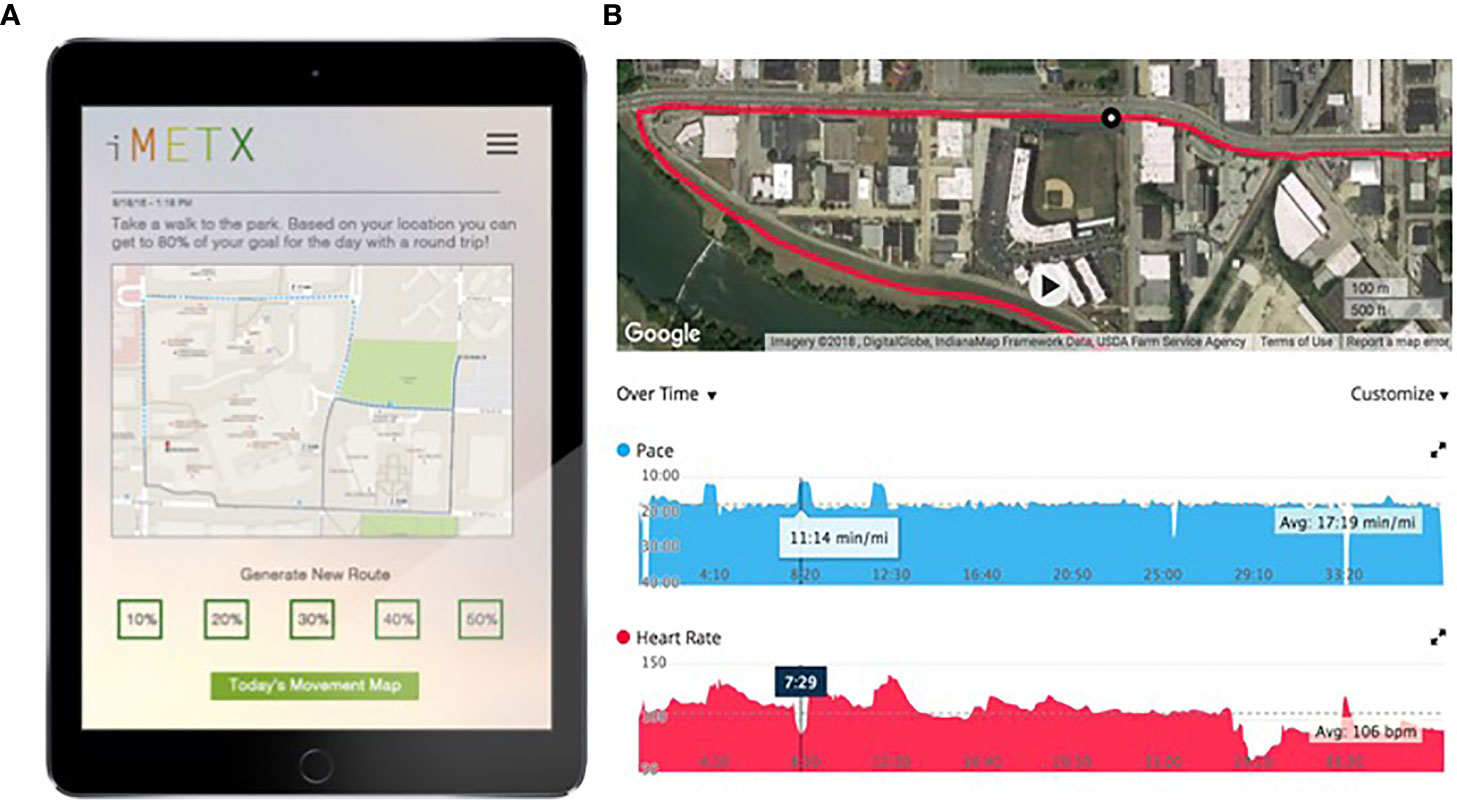Select the 10% route button
This screenshot has height=800, width=1457.
[x=140, y=620]
